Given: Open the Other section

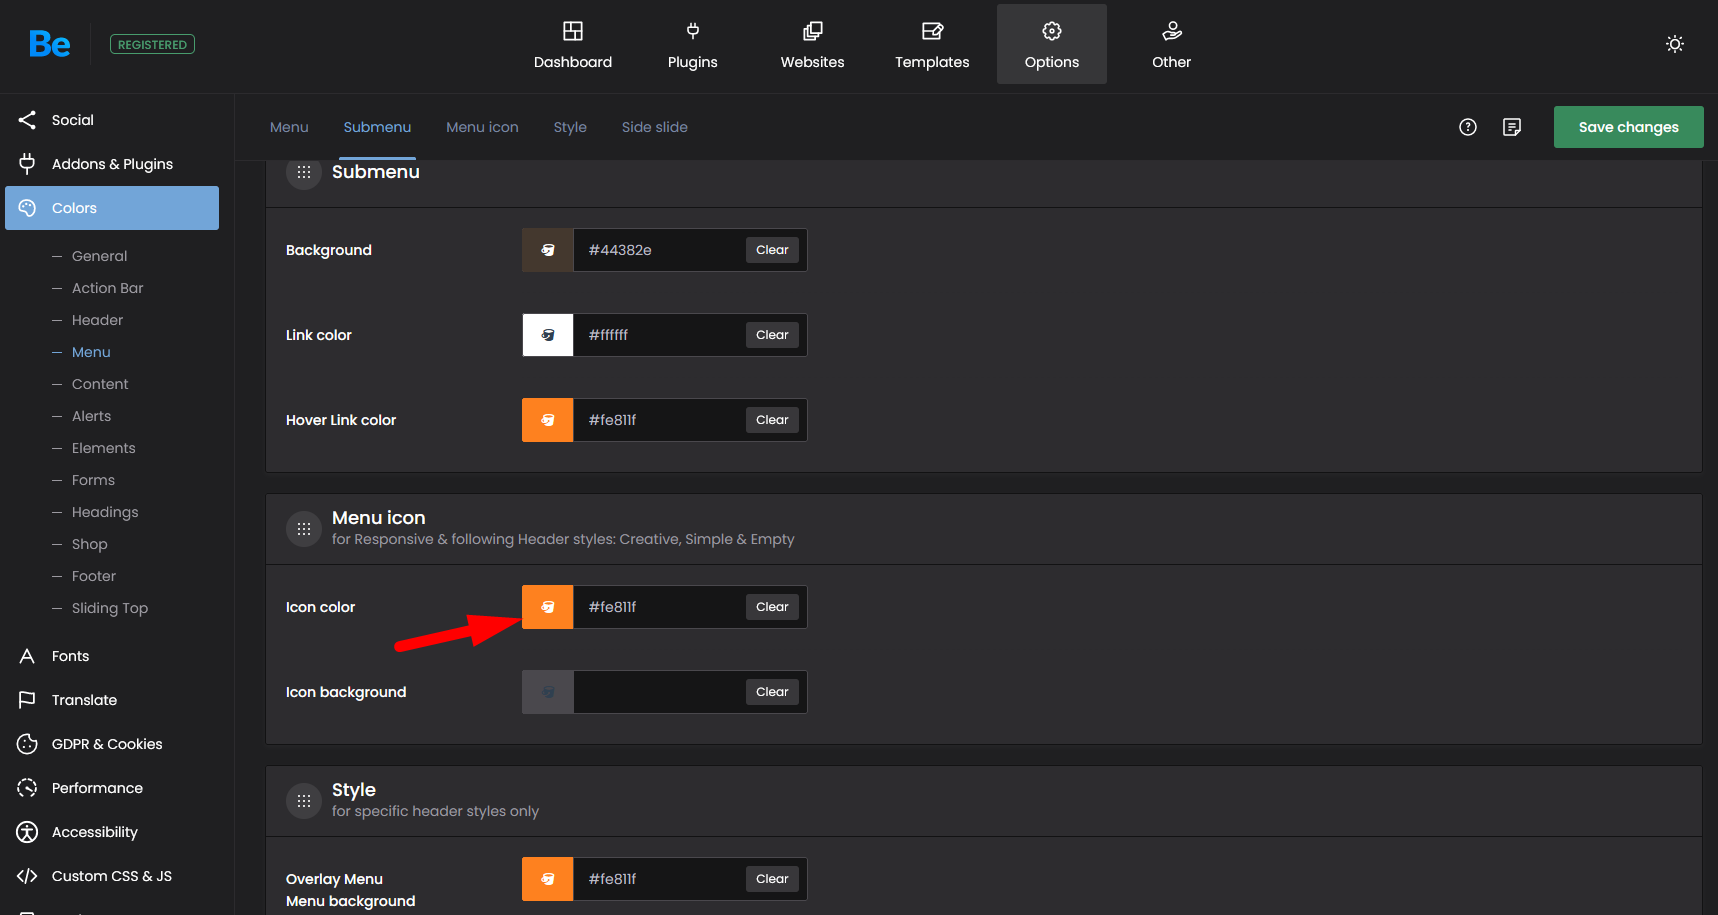Looking at the screenshot, I should point(1172,44).
